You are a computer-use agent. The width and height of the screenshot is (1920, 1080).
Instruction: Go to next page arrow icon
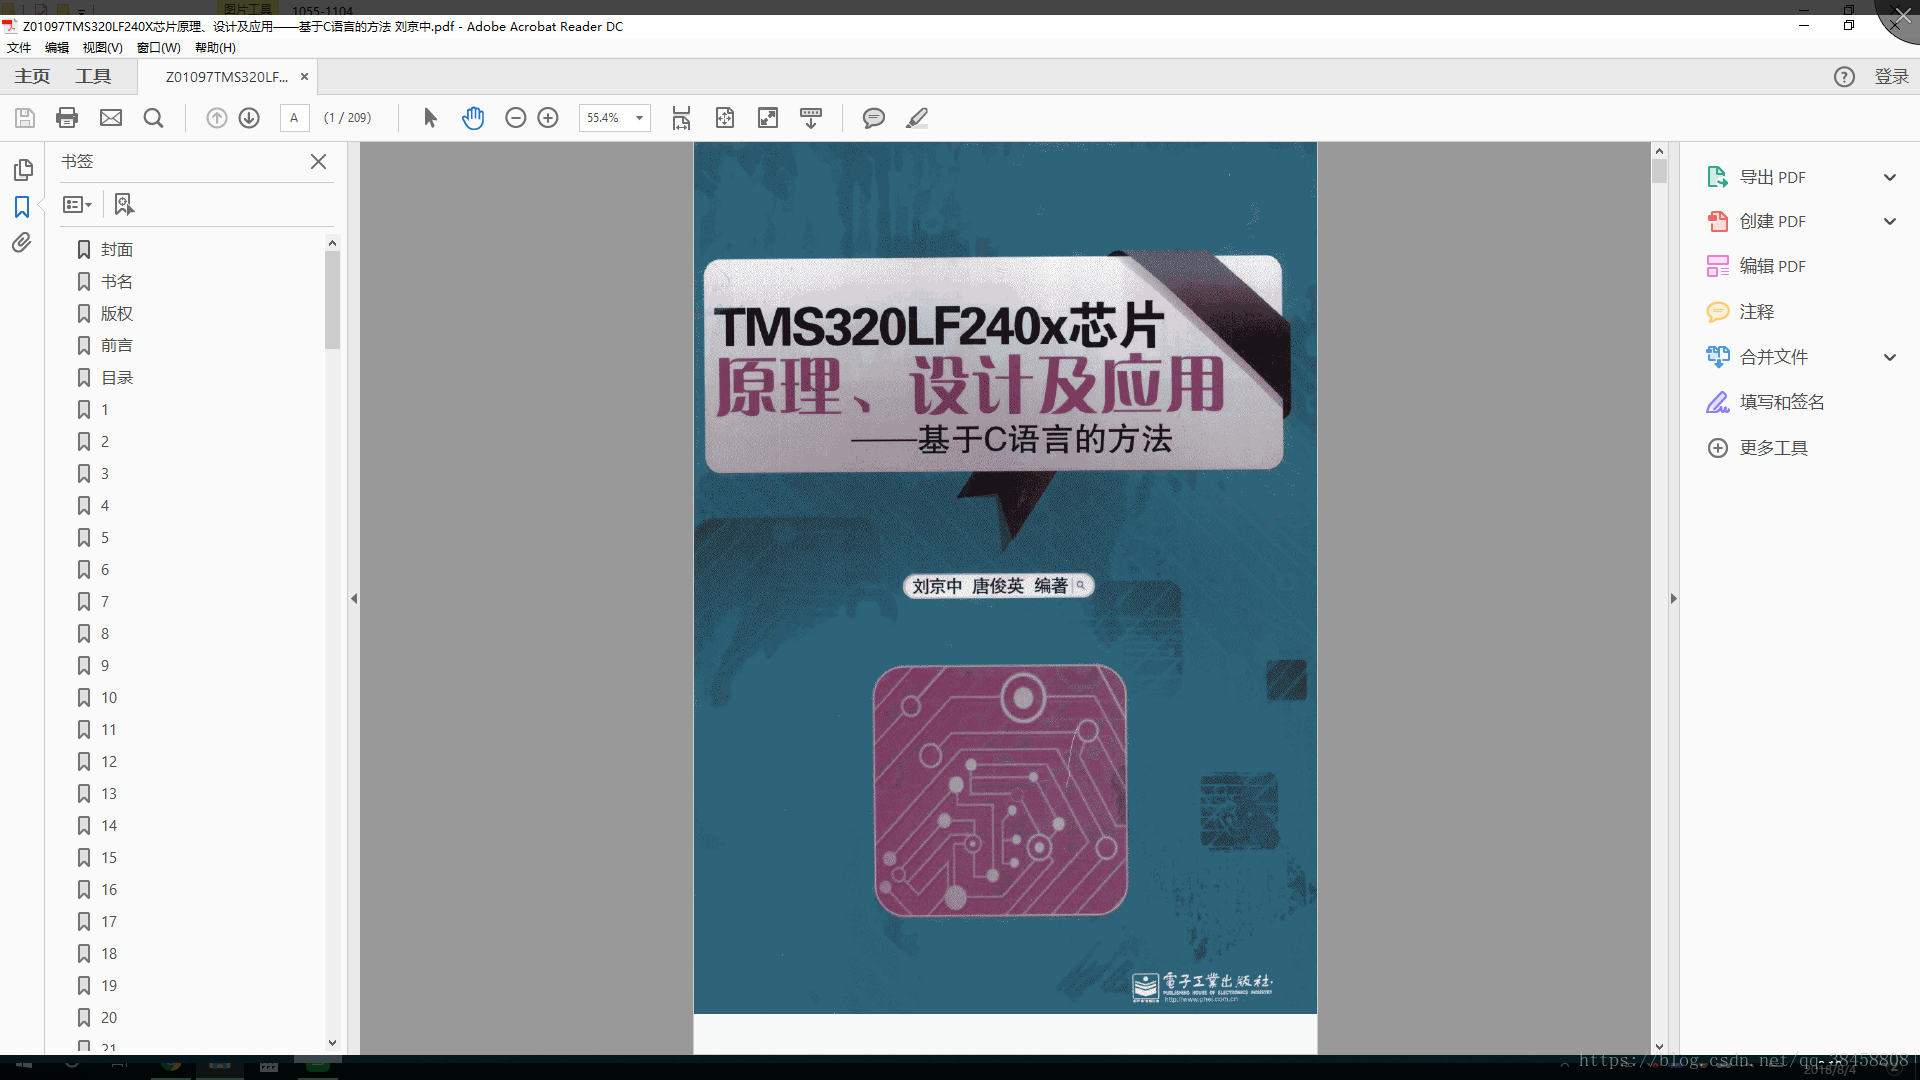[x=249, y=118]
